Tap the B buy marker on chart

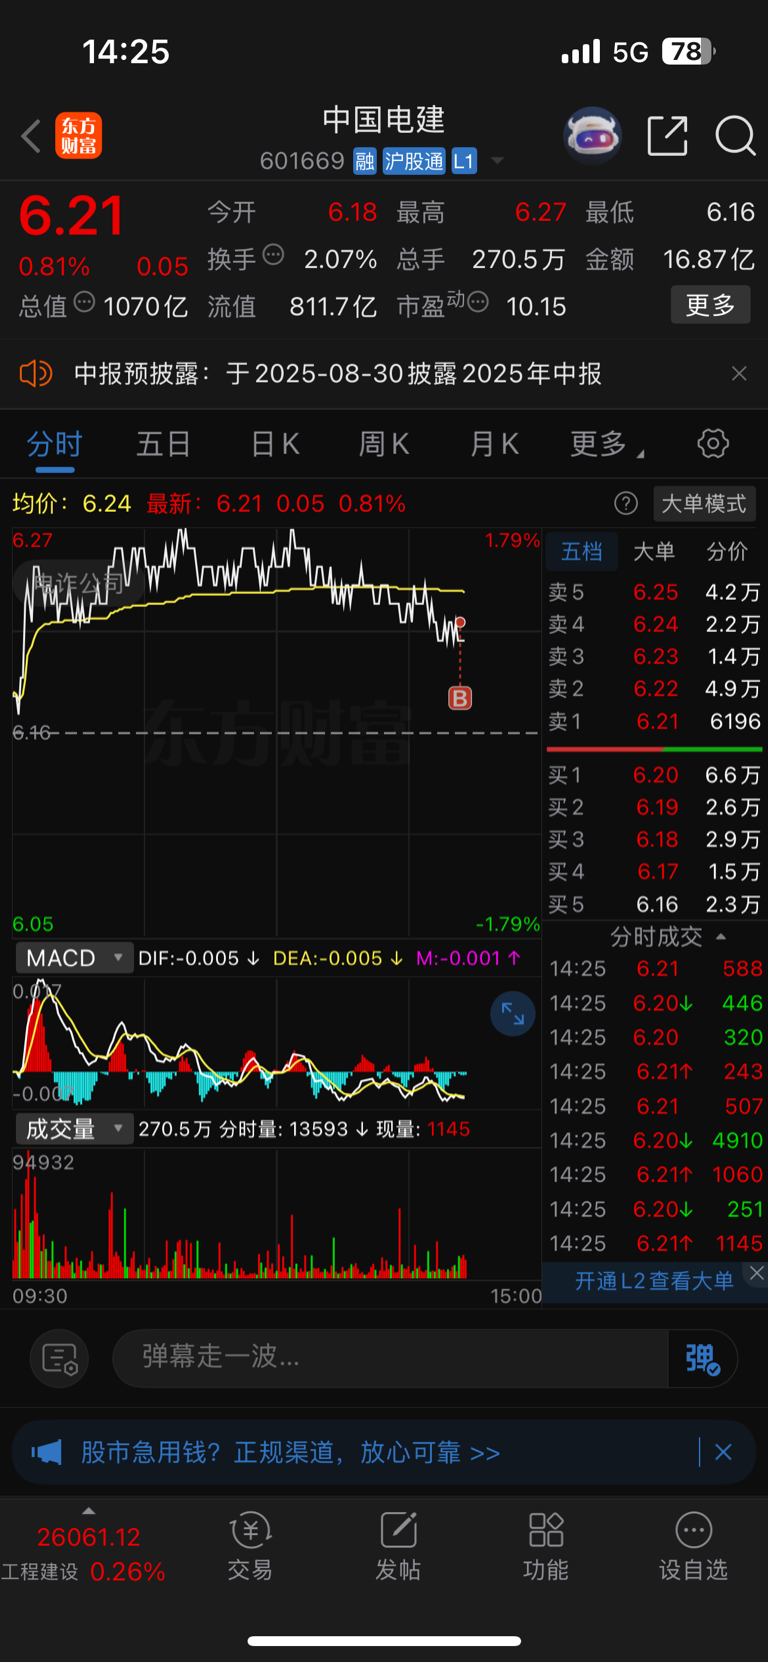tap(460, 698)
